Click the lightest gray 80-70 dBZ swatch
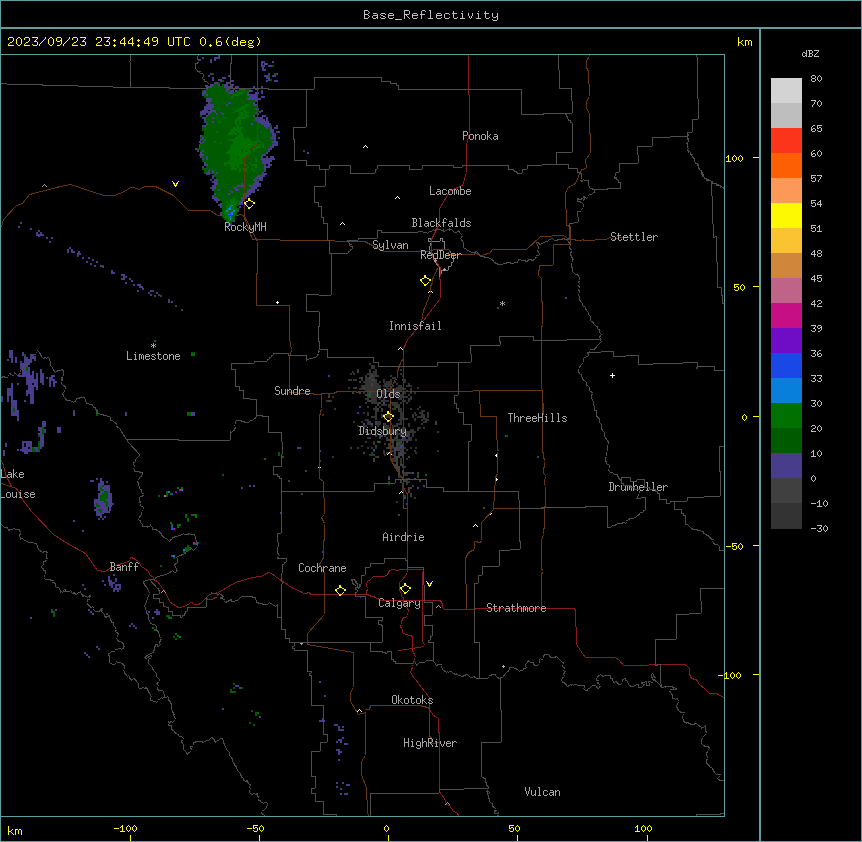The height and width of the screenshot is (842, 862). [786, 91]
